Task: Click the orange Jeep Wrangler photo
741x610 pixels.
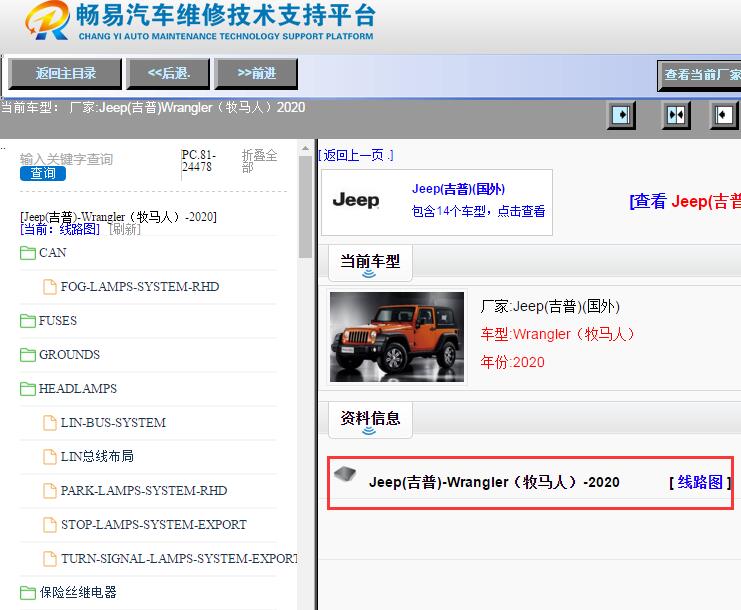Action: click(x=397, y=336)
